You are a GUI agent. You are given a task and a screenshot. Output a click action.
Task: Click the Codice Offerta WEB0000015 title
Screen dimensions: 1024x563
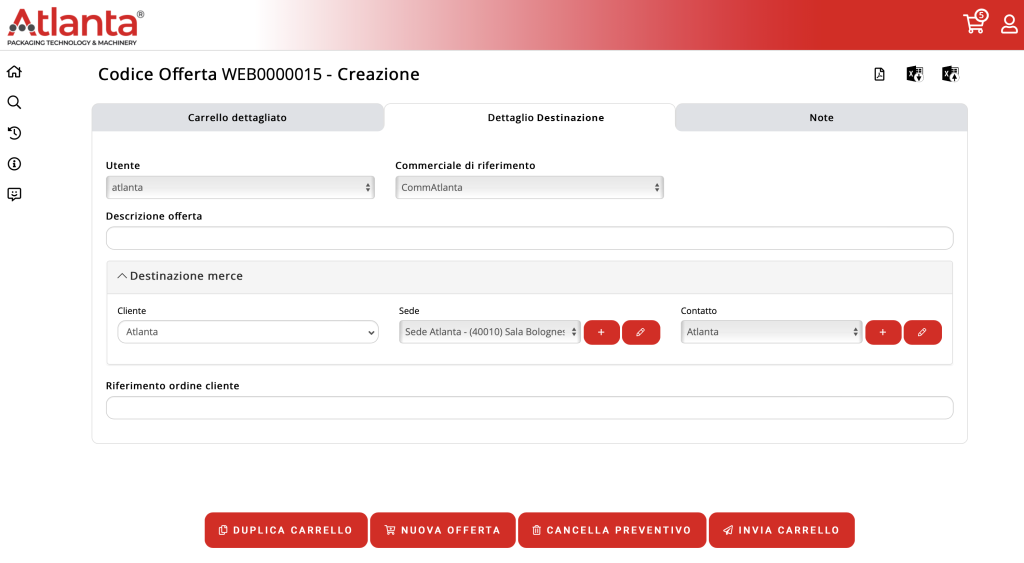point(259,74)
